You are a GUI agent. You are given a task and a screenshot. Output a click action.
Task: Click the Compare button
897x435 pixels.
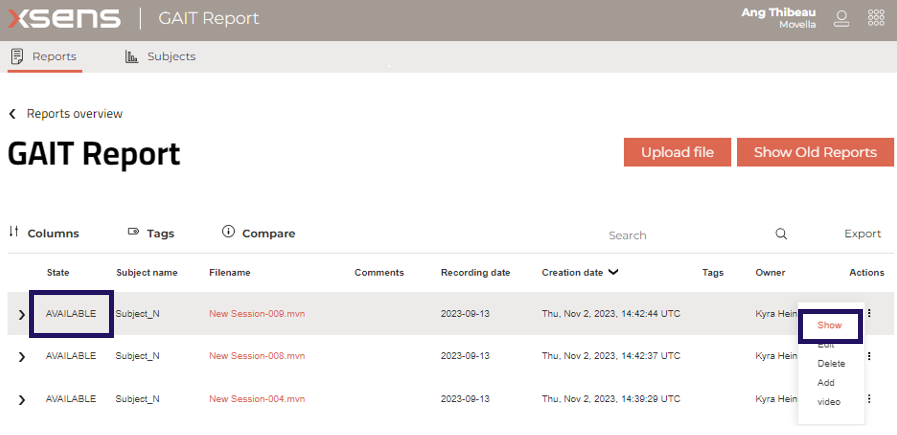tap(259, 233)
